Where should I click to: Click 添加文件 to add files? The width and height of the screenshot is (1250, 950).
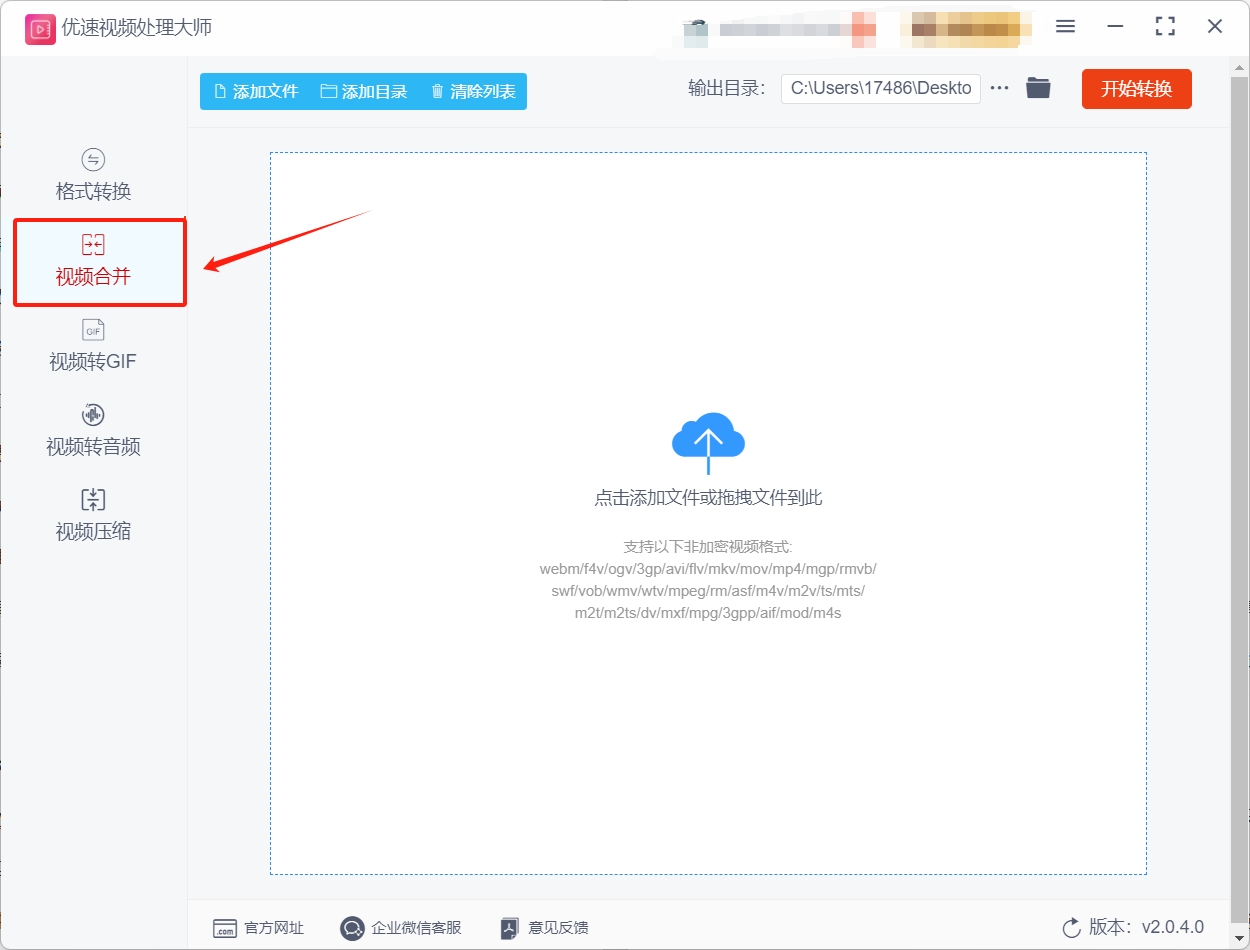pyautogui.click(x=254, y=90)
